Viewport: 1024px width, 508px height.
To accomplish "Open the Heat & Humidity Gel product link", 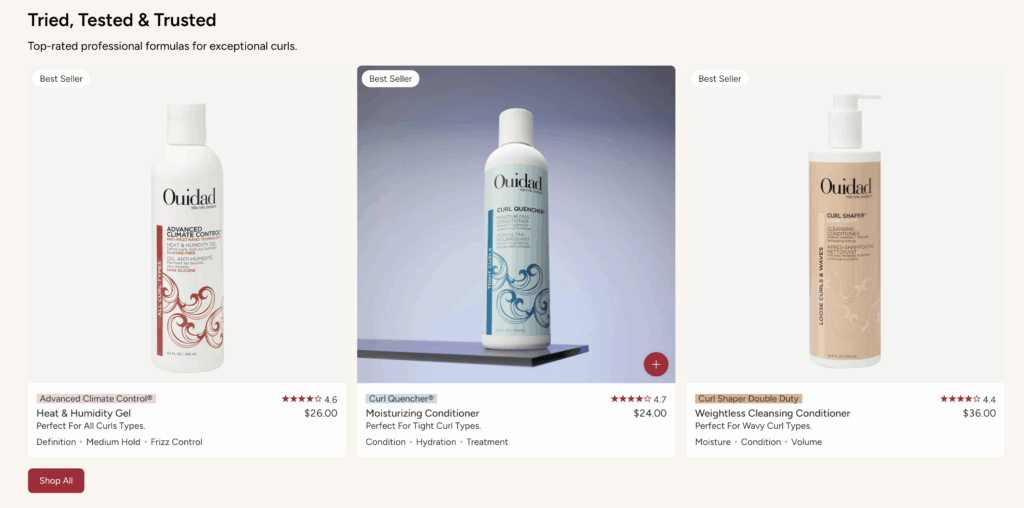I will point(84,413).
